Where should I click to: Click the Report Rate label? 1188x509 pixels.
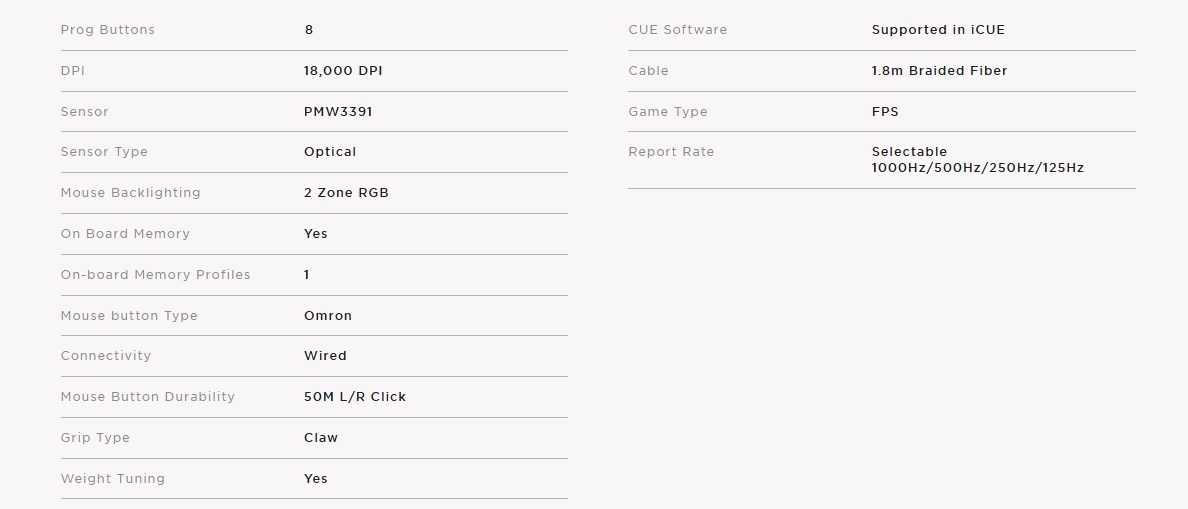point(671,152)
